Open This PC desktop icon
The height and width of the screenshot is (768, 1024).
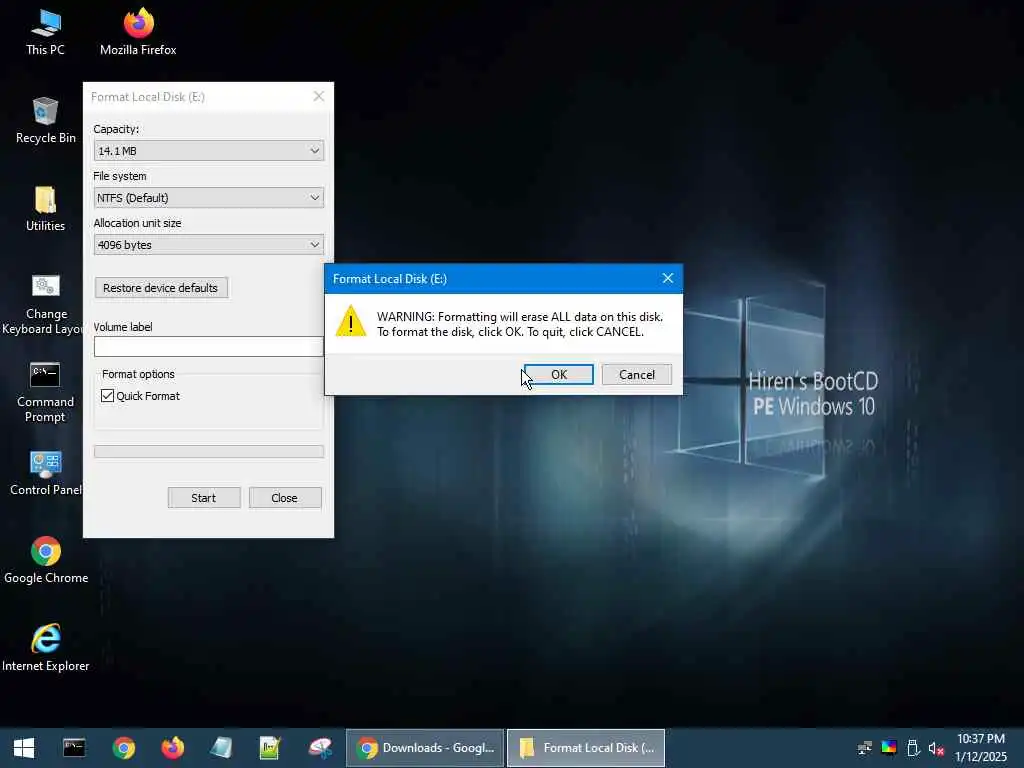tap(45, 31)
